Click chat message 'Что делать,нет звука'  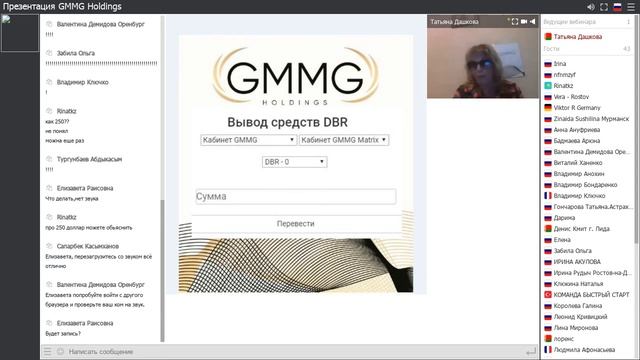click(x=72, y=199)
